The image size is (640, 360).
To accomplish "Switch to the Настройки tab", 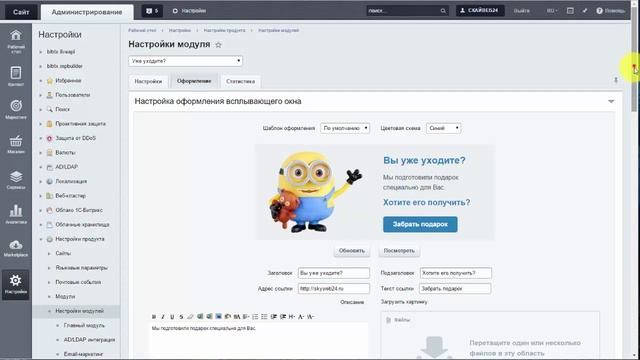I will click(148, 81).
